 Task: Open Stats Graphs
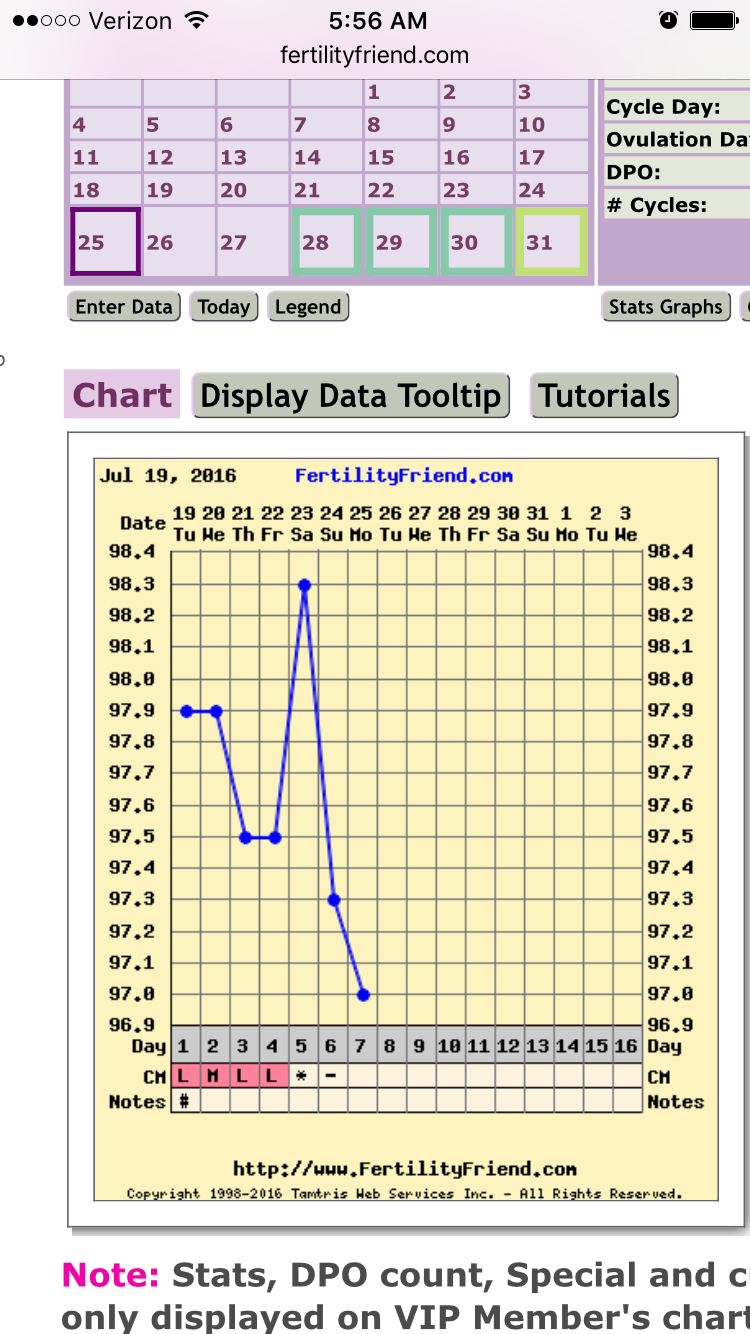point(665,307)
